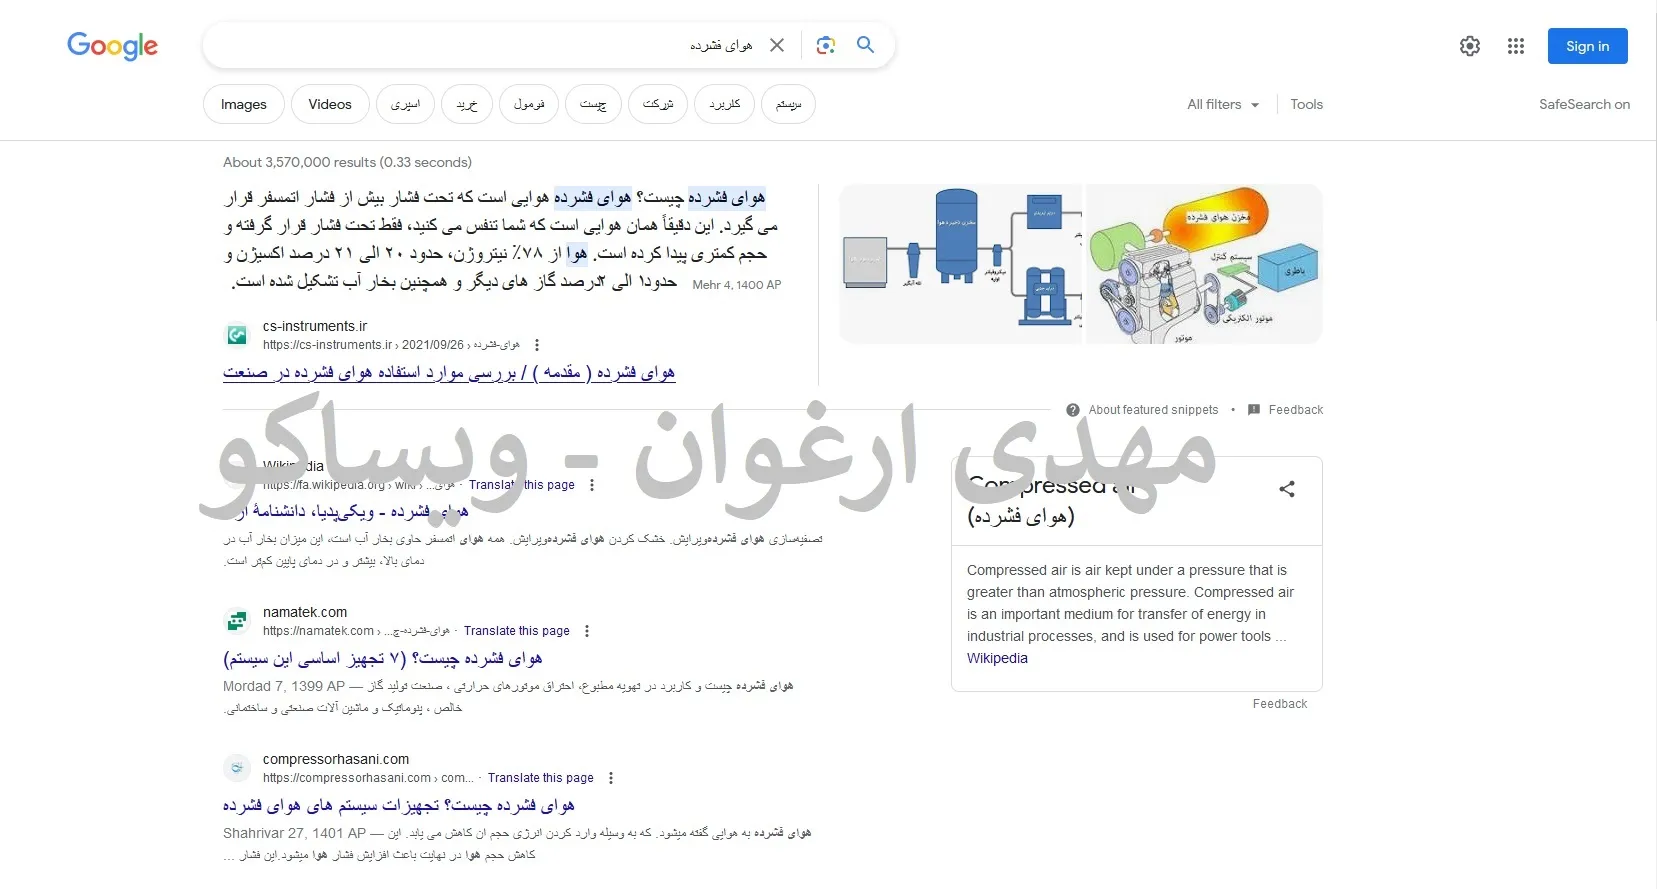Viewport: 1657px width, 889px height.
Task: Click the Sign in button
Action: click(x=1587, y=46)
